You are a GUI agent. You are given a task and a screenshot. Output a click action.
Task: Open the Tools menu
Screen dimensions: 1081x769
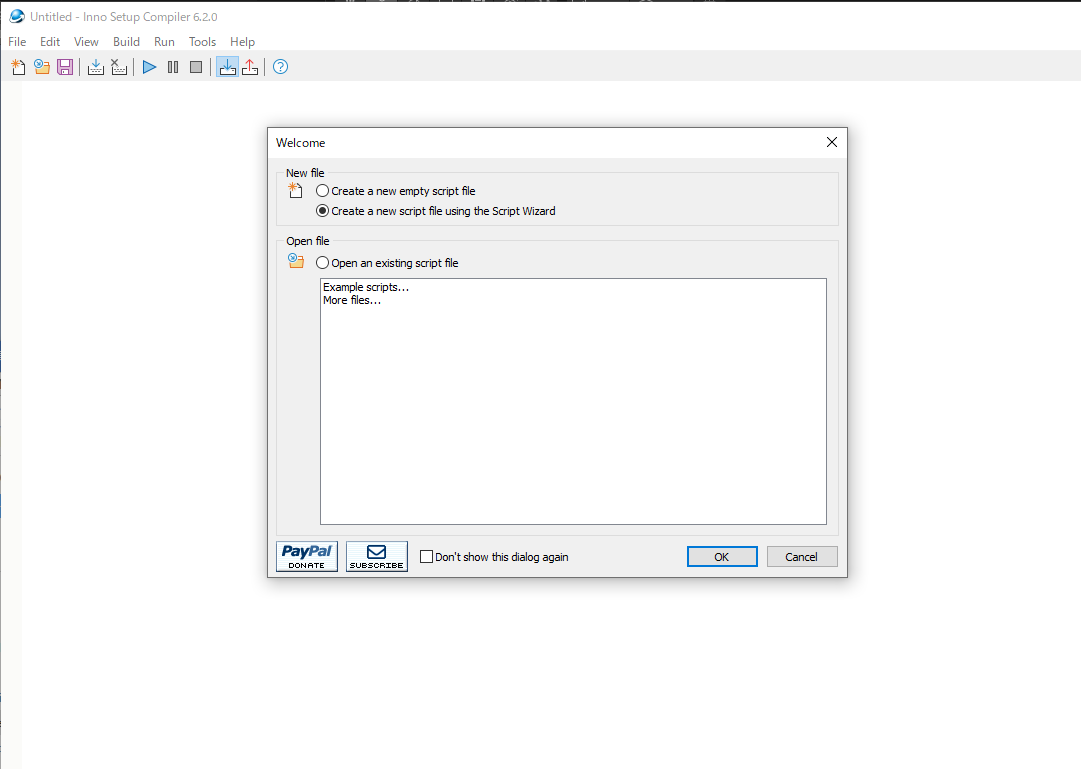[x=202, y=41]
